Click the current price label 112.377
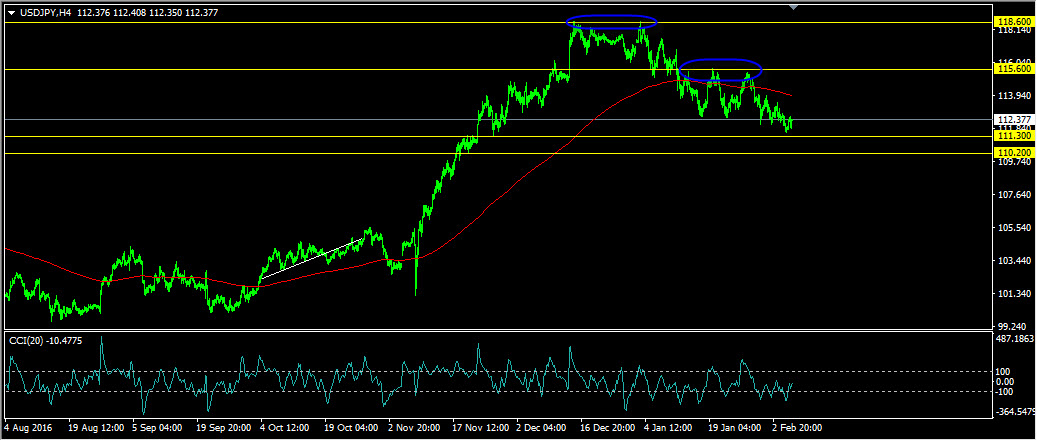 [1015, 120]
